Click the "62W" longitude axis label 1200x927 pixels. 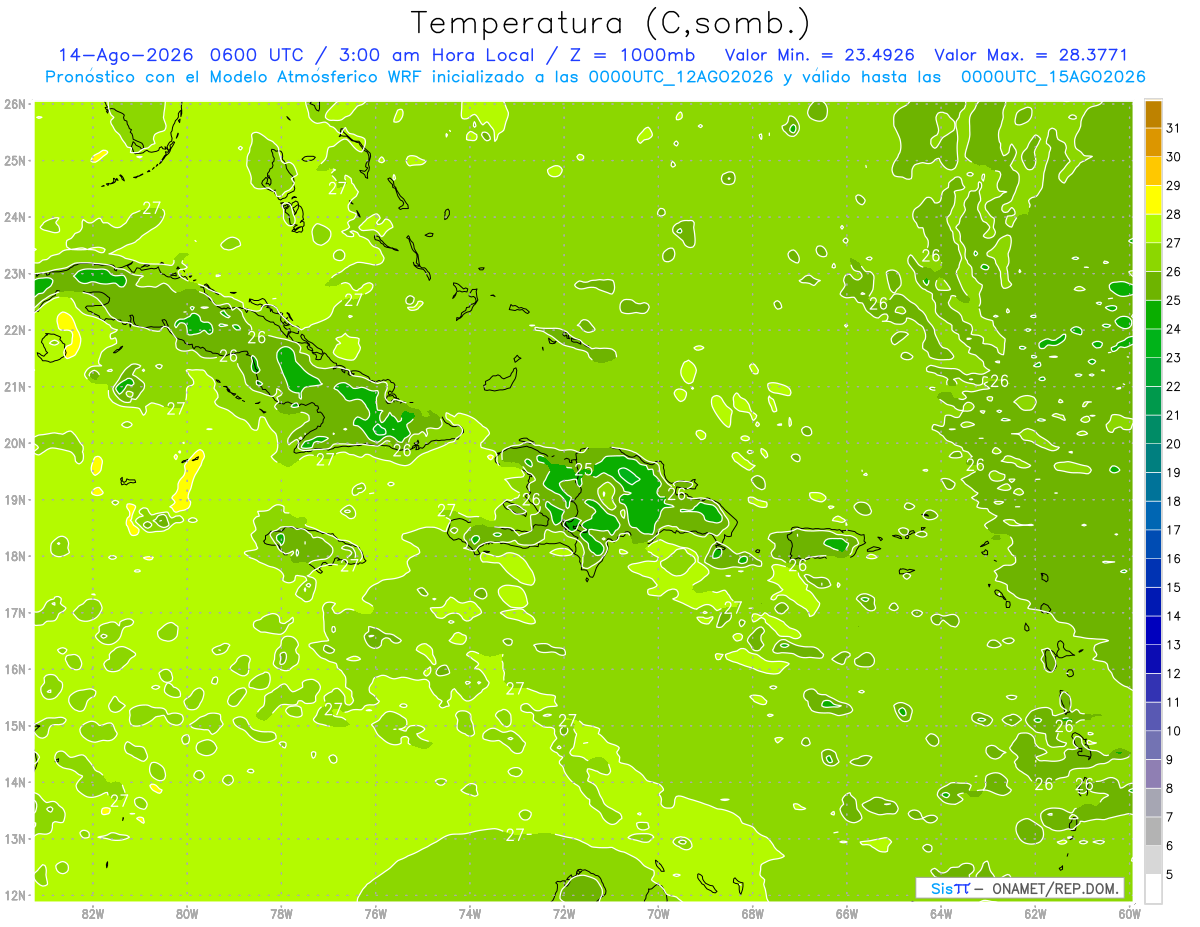(1035, 914)
